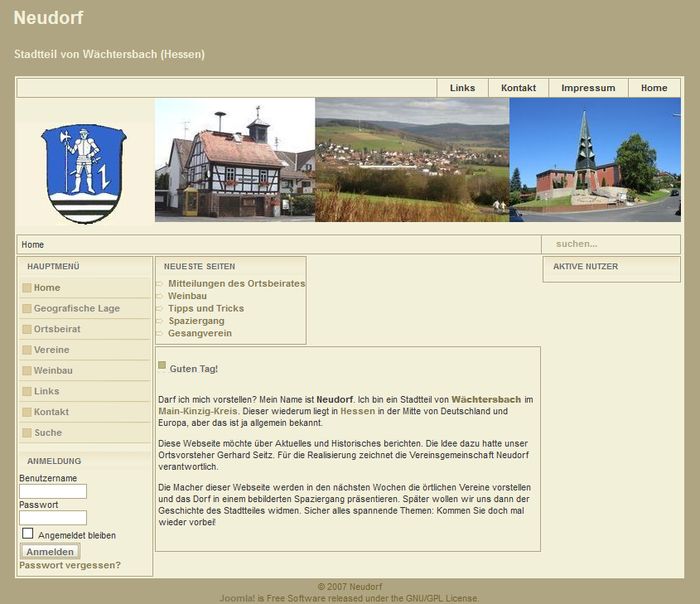The height and width of the screenshot is (604, 700).
Task: Open Links in the Hauptmenü sidebar
Action: (x=85, y=391)
